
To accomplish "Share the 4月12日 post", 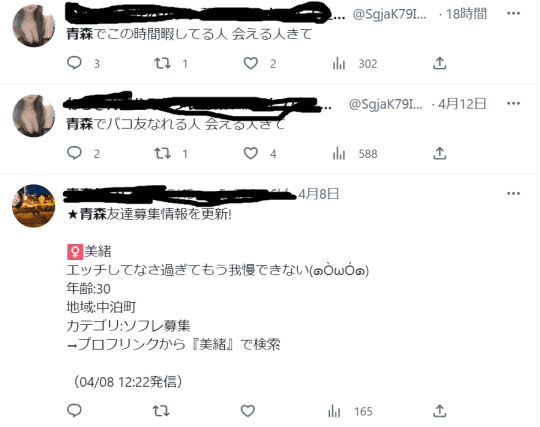I will coord(440,153).
